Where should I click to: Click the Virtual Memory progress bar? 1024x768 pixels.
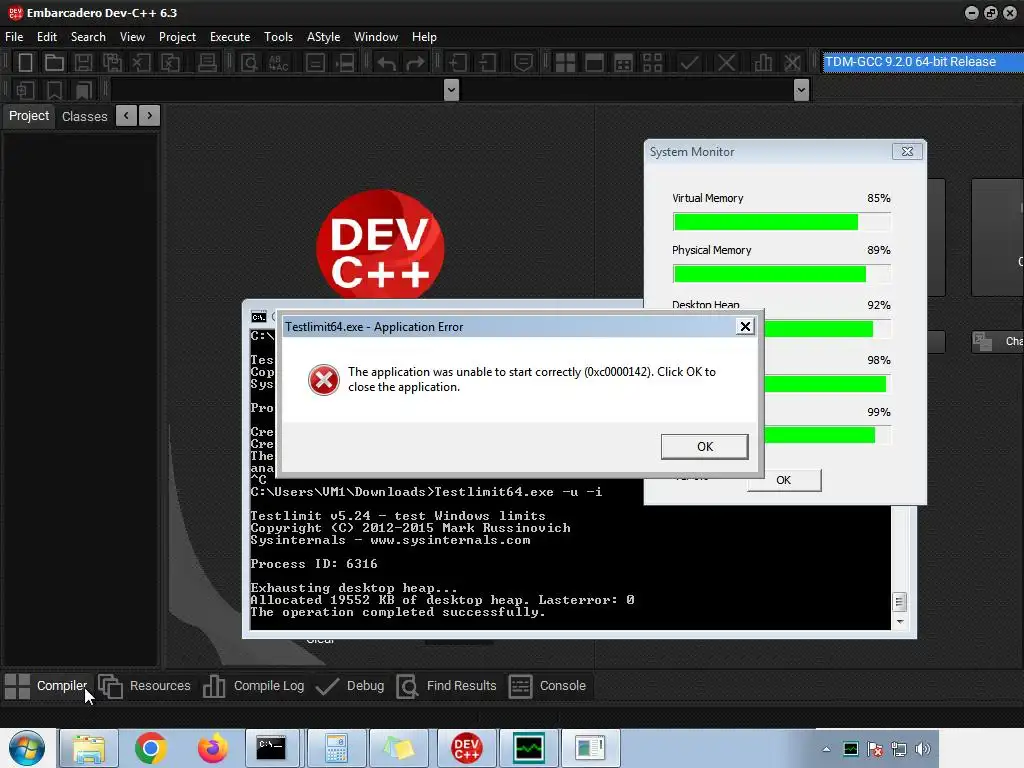coord(781,222)
